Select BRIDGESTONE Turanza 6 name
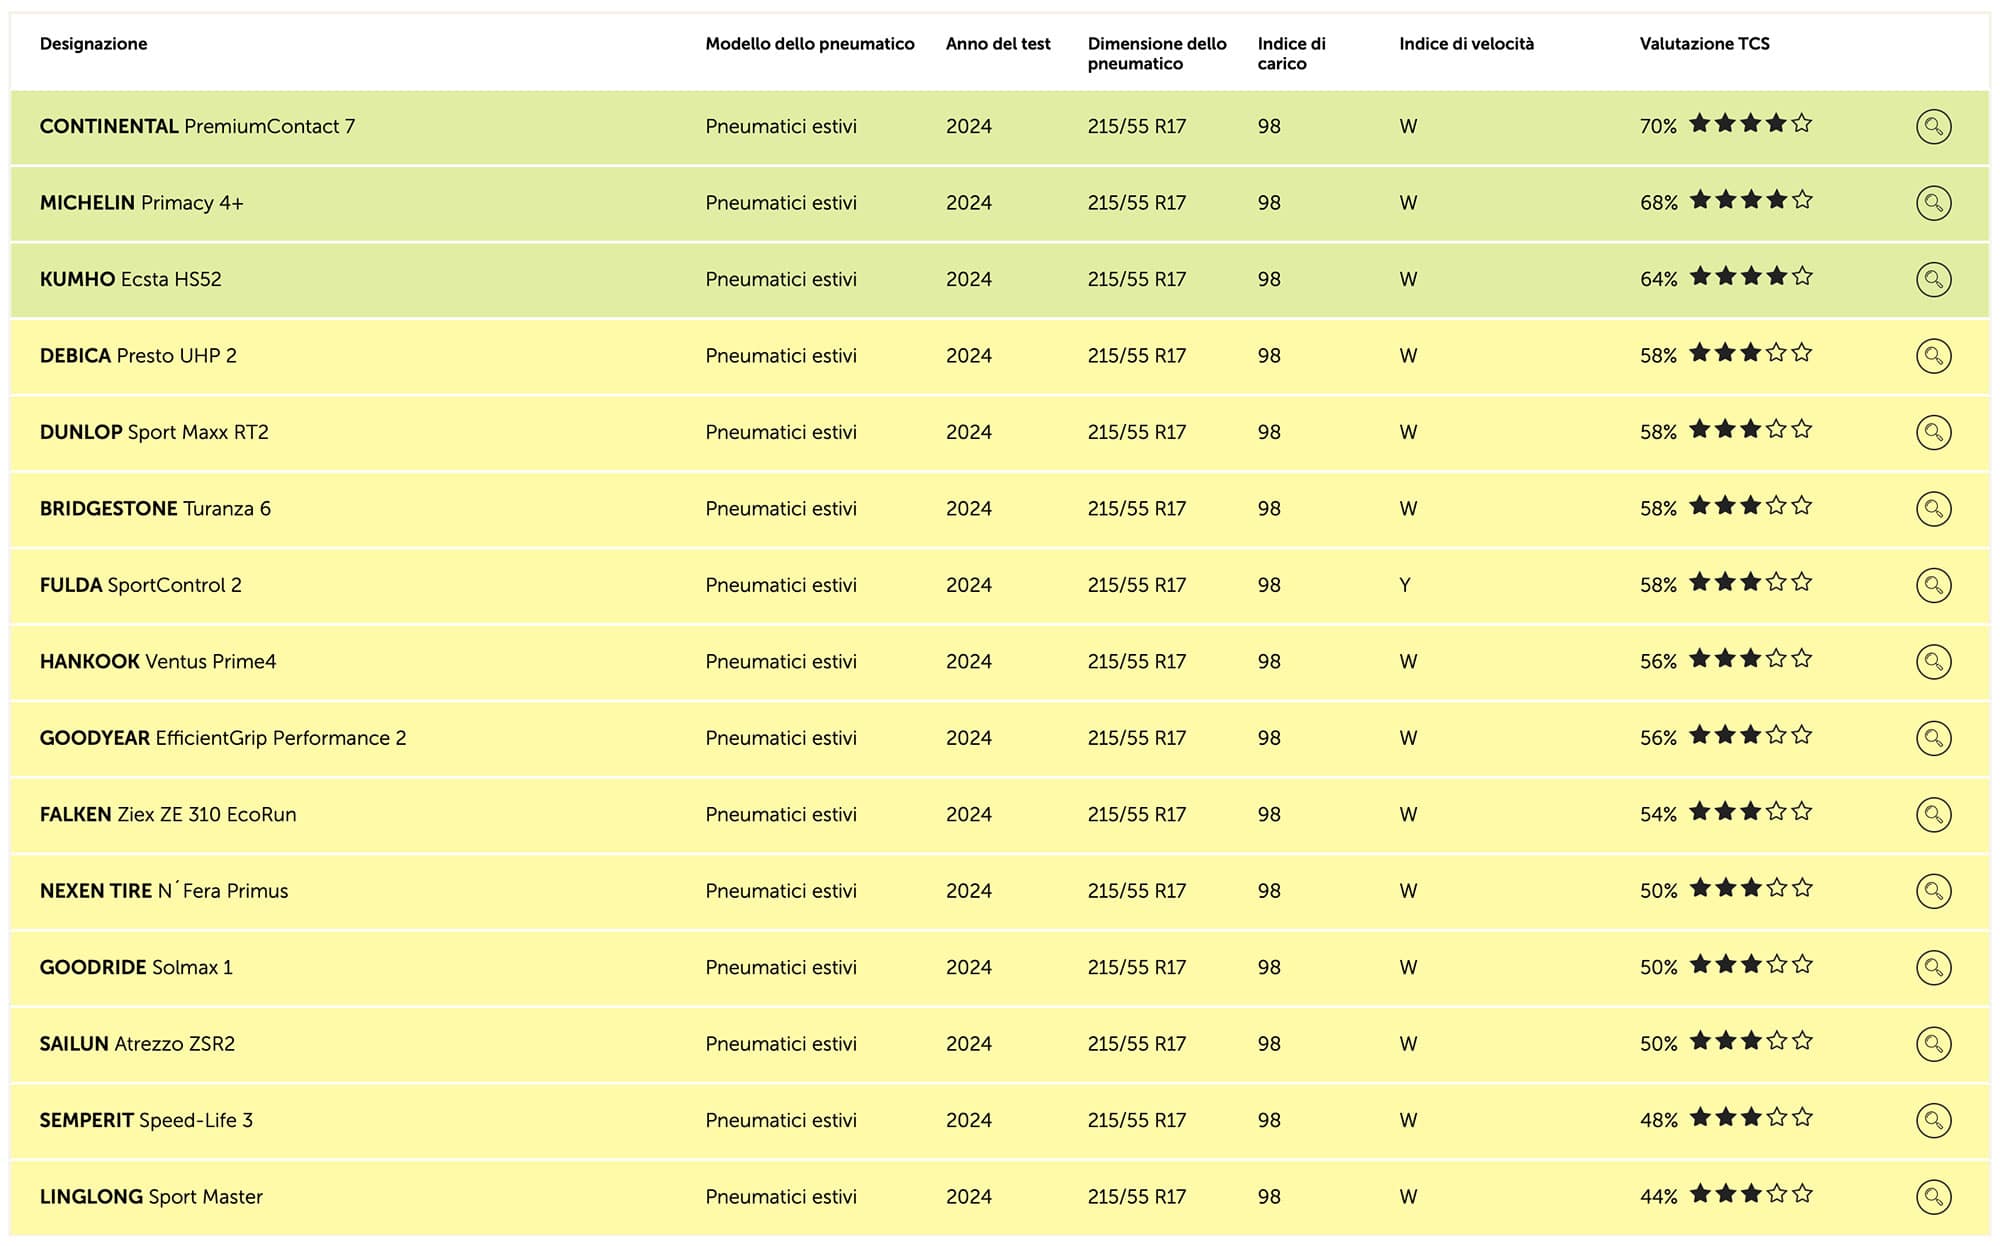 tap(155, 509)
